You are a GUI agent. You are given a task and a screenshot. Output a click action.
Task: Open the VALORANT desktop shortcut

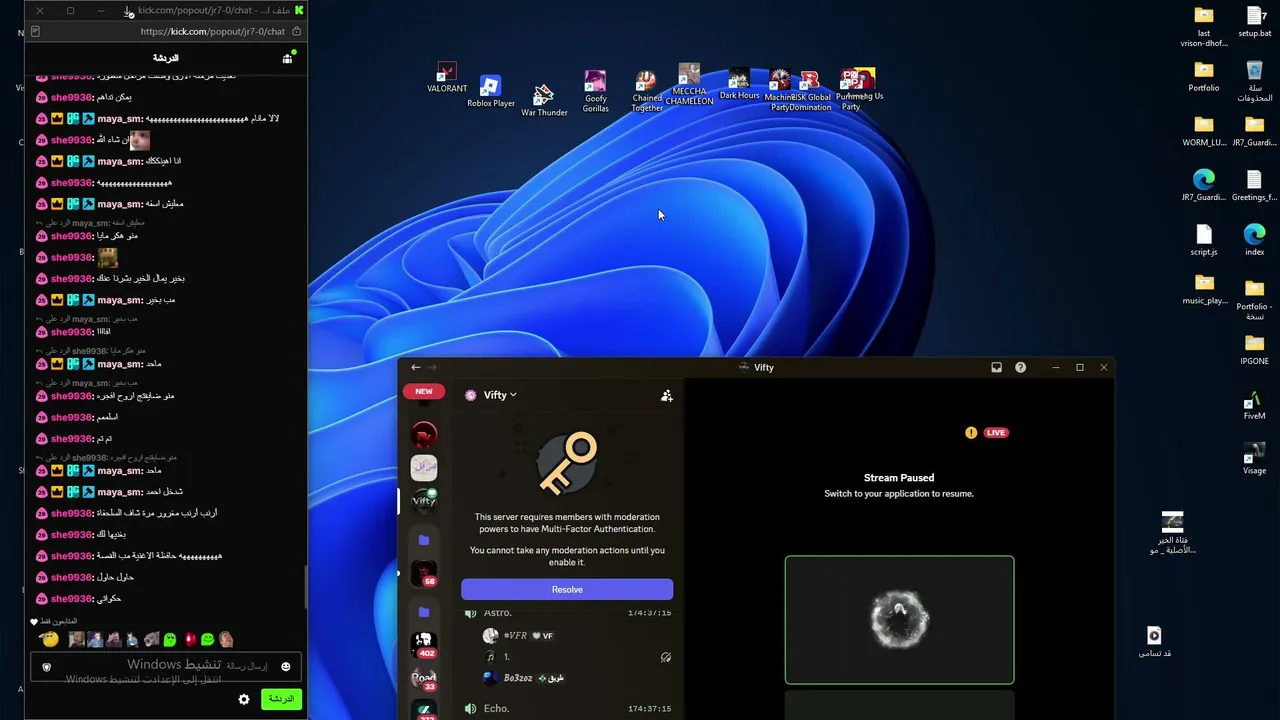(x=446, y=77)
